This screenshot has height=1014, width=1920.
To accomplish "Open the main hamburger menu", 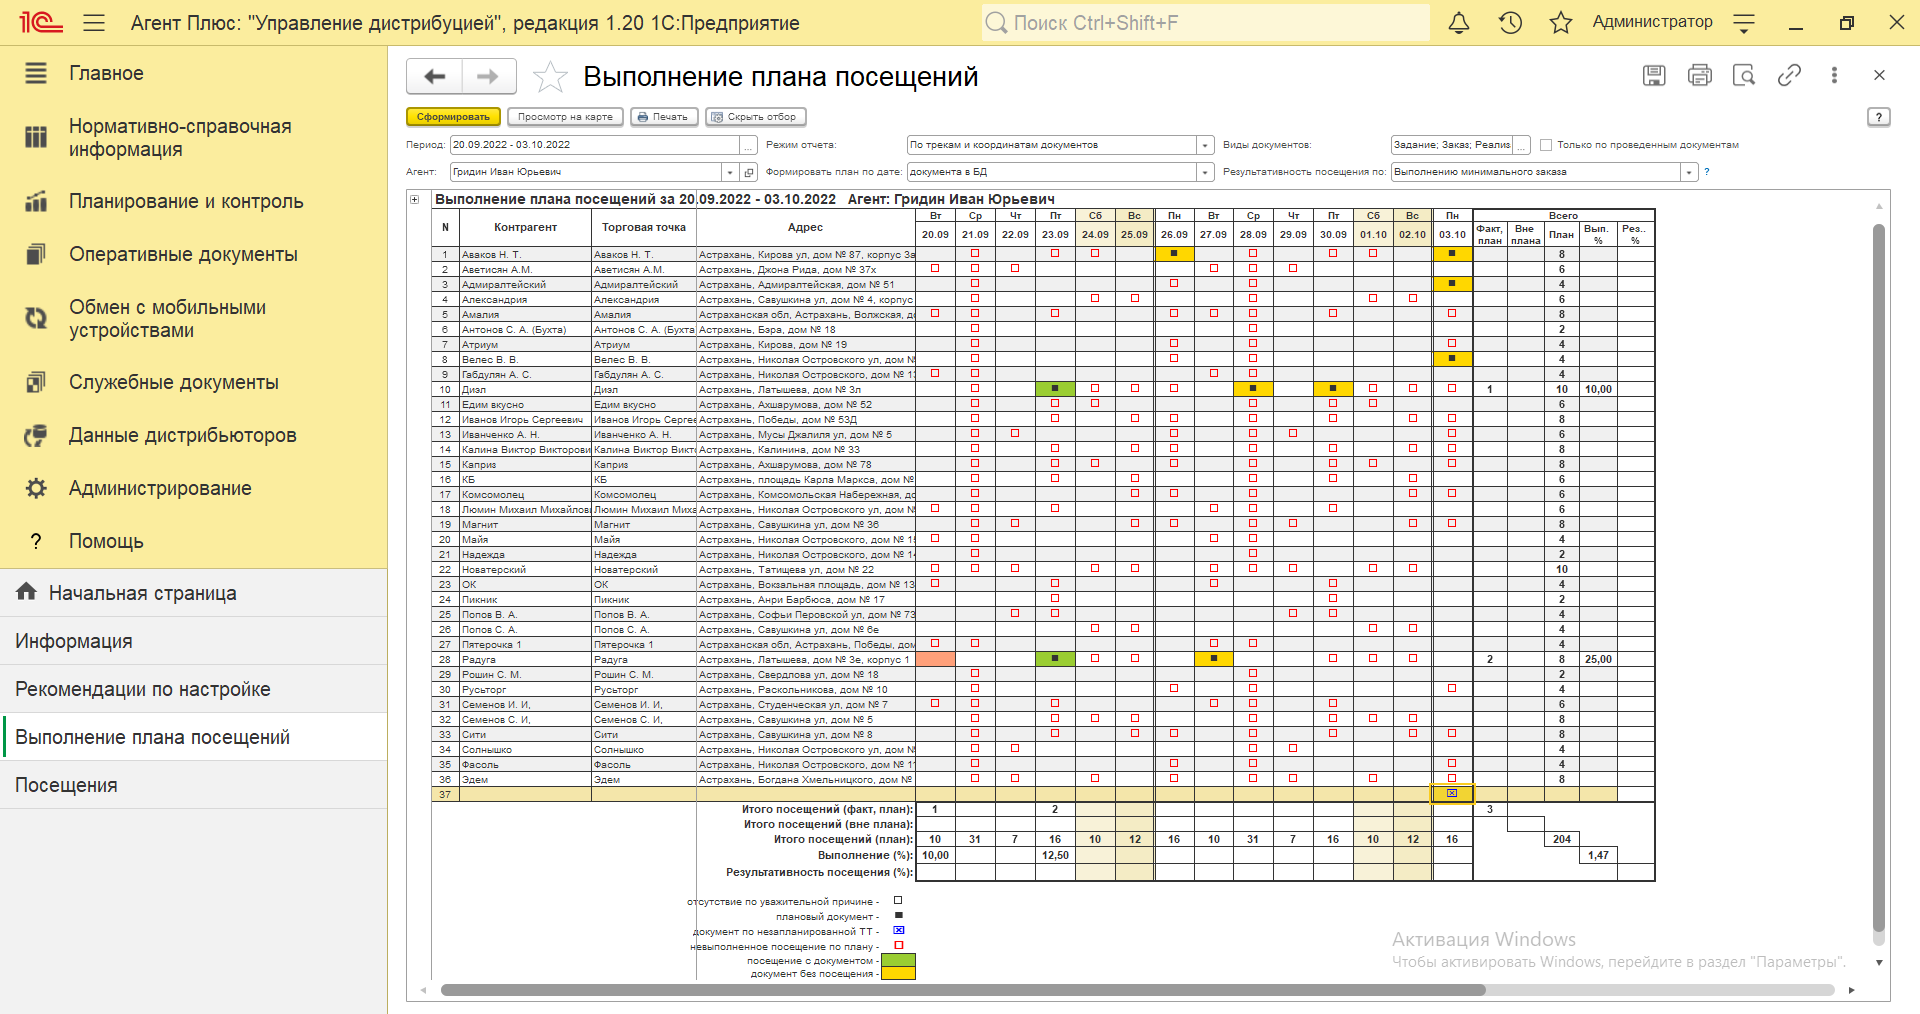I will (94, 22).
